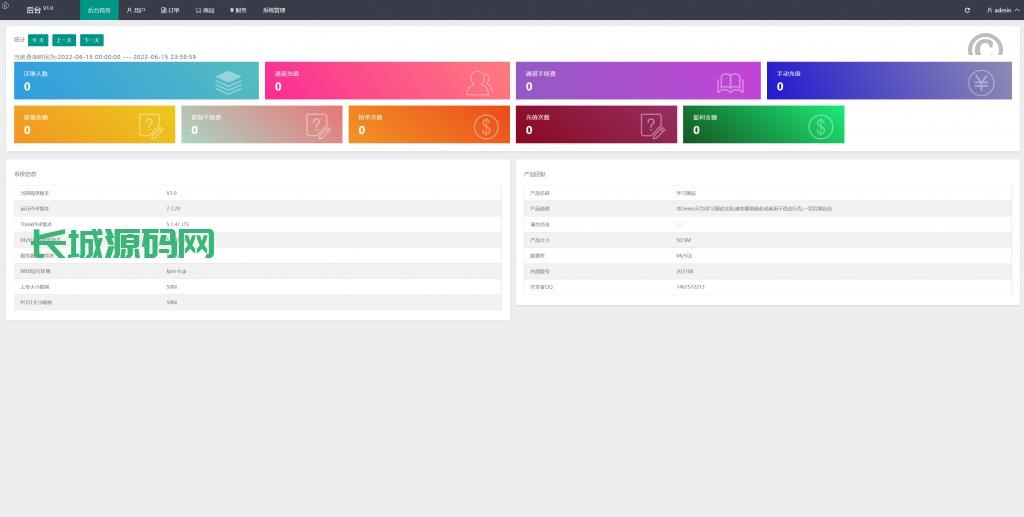Click the 下一天 (Next day) button
This screenshot has height=517, width=1024.
point(91,40)
